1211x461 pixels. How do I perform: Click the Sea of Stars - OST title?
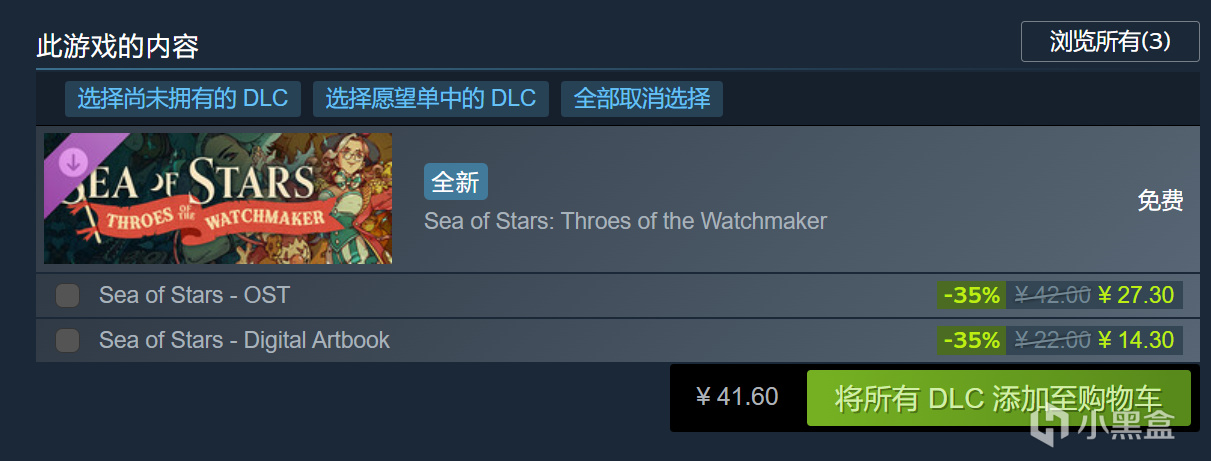[x=194, y=295]
